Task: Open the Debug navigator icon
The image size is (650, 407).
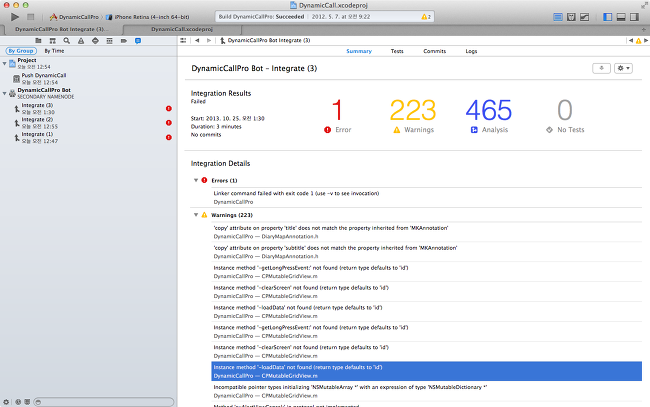Action: pyautogui.click(x=109, y=41)
